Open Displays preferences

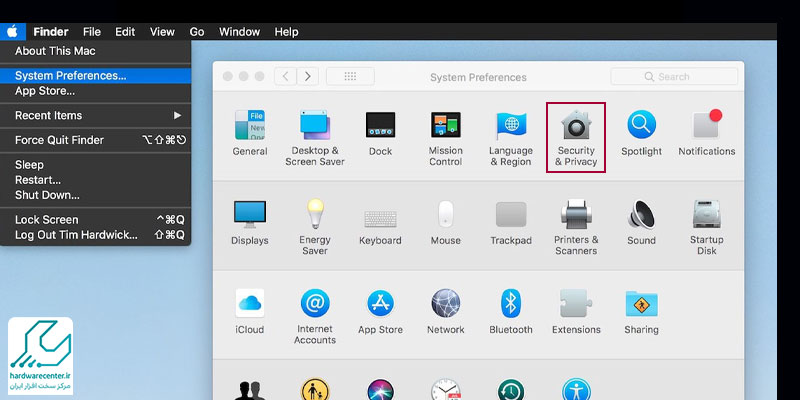coord(249,222)
